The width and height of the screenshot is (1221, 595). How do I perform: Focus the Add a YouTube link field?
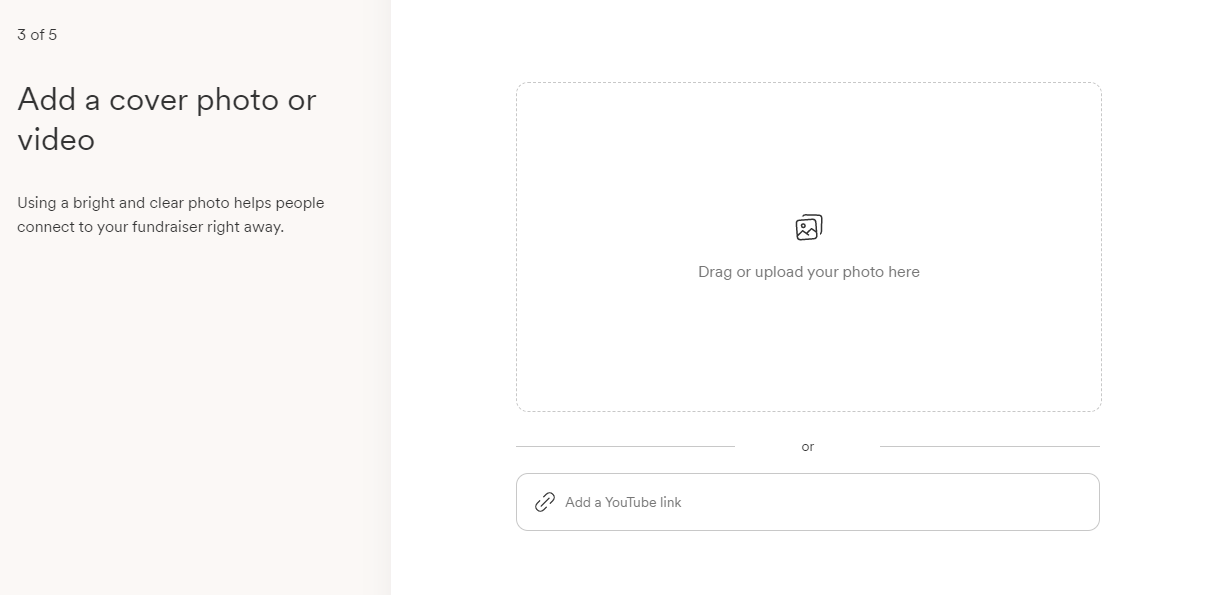click(x=807, y=502)
